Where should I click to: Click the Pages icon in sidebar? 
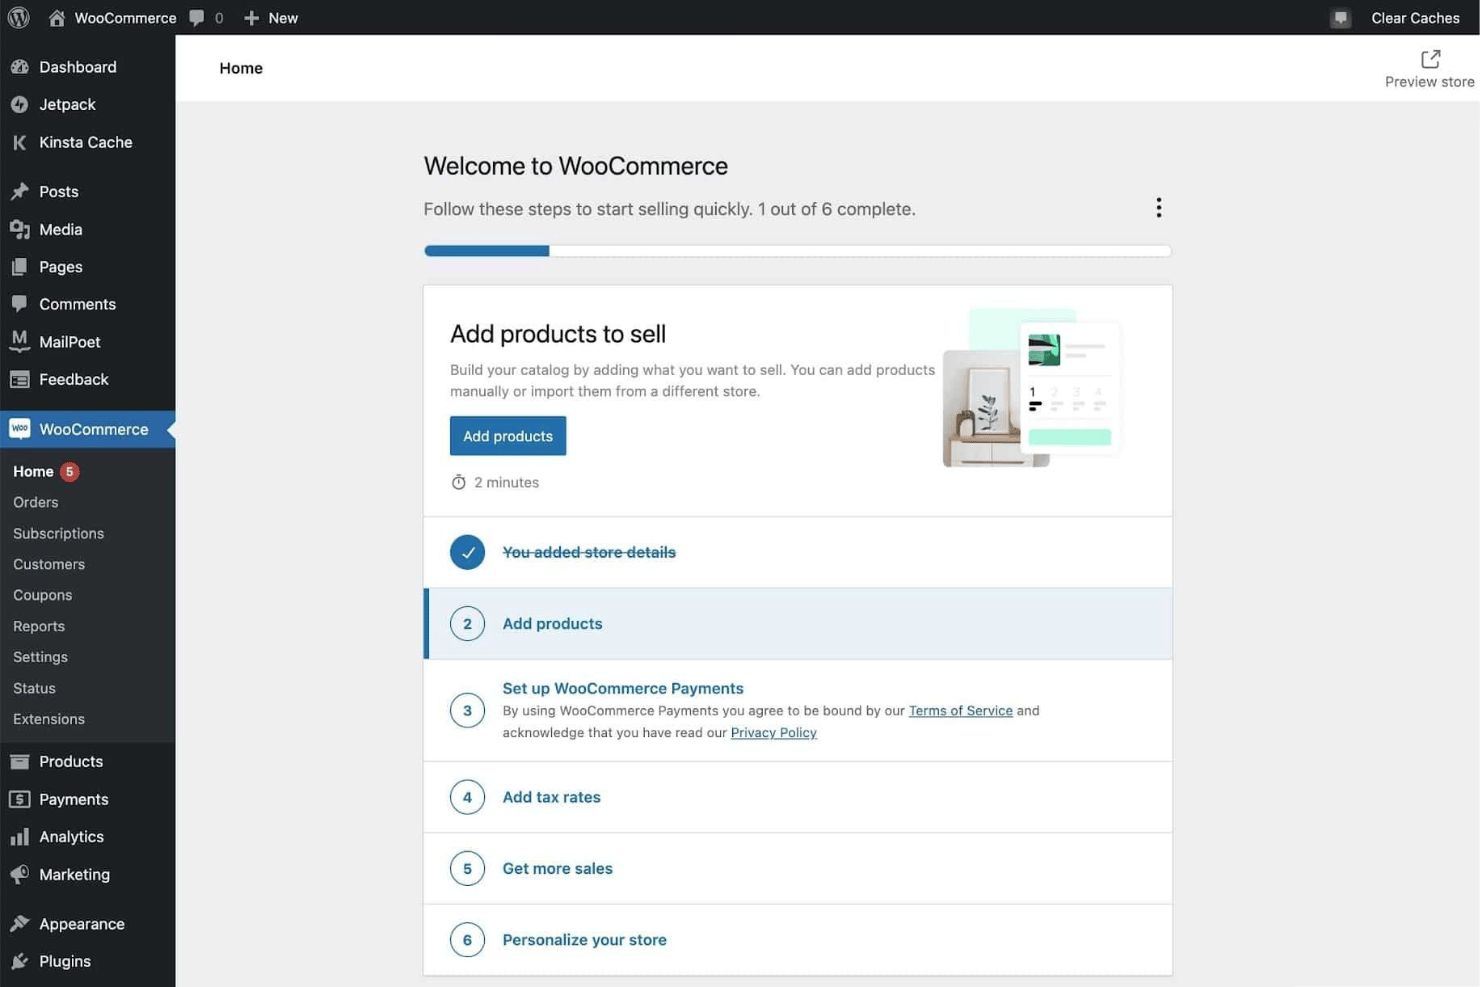[x=19, y=267]
